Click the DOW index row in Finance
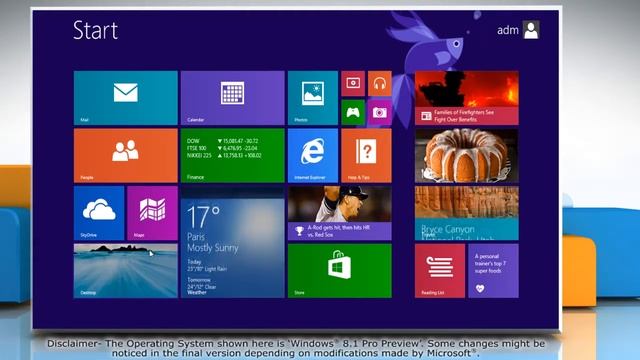Viewport: 640px width, 360px height. point(223,141)
